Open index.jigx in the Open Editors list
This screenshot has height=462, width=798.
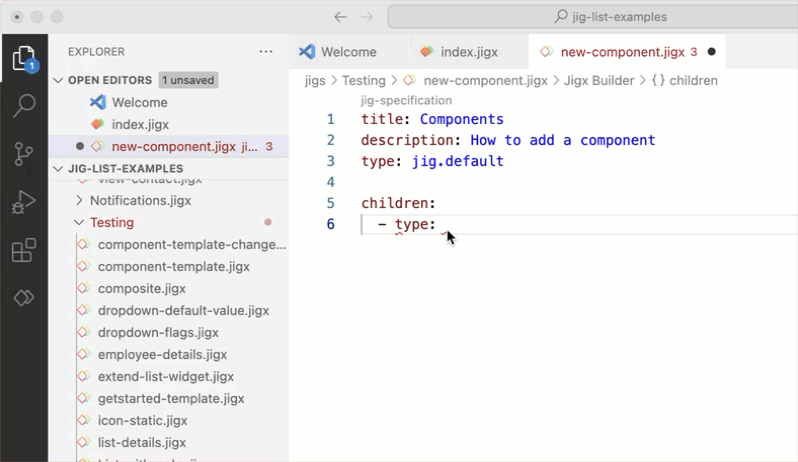140,125
